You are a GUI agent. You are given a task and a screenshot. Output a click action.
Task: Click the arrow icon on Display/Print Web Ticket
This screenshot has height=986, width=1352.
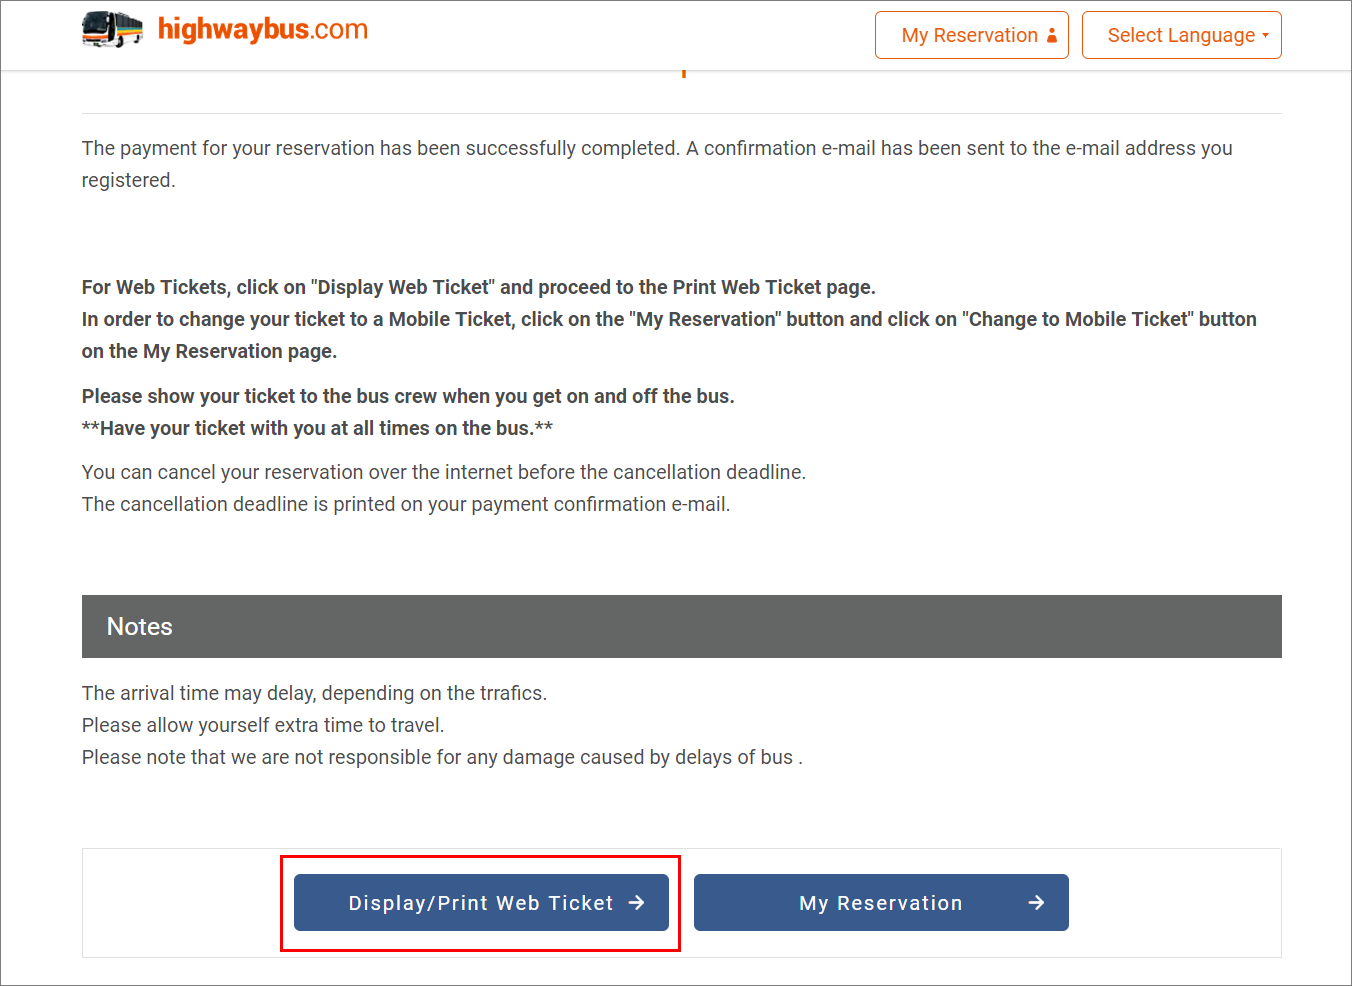tap(636, 903)
